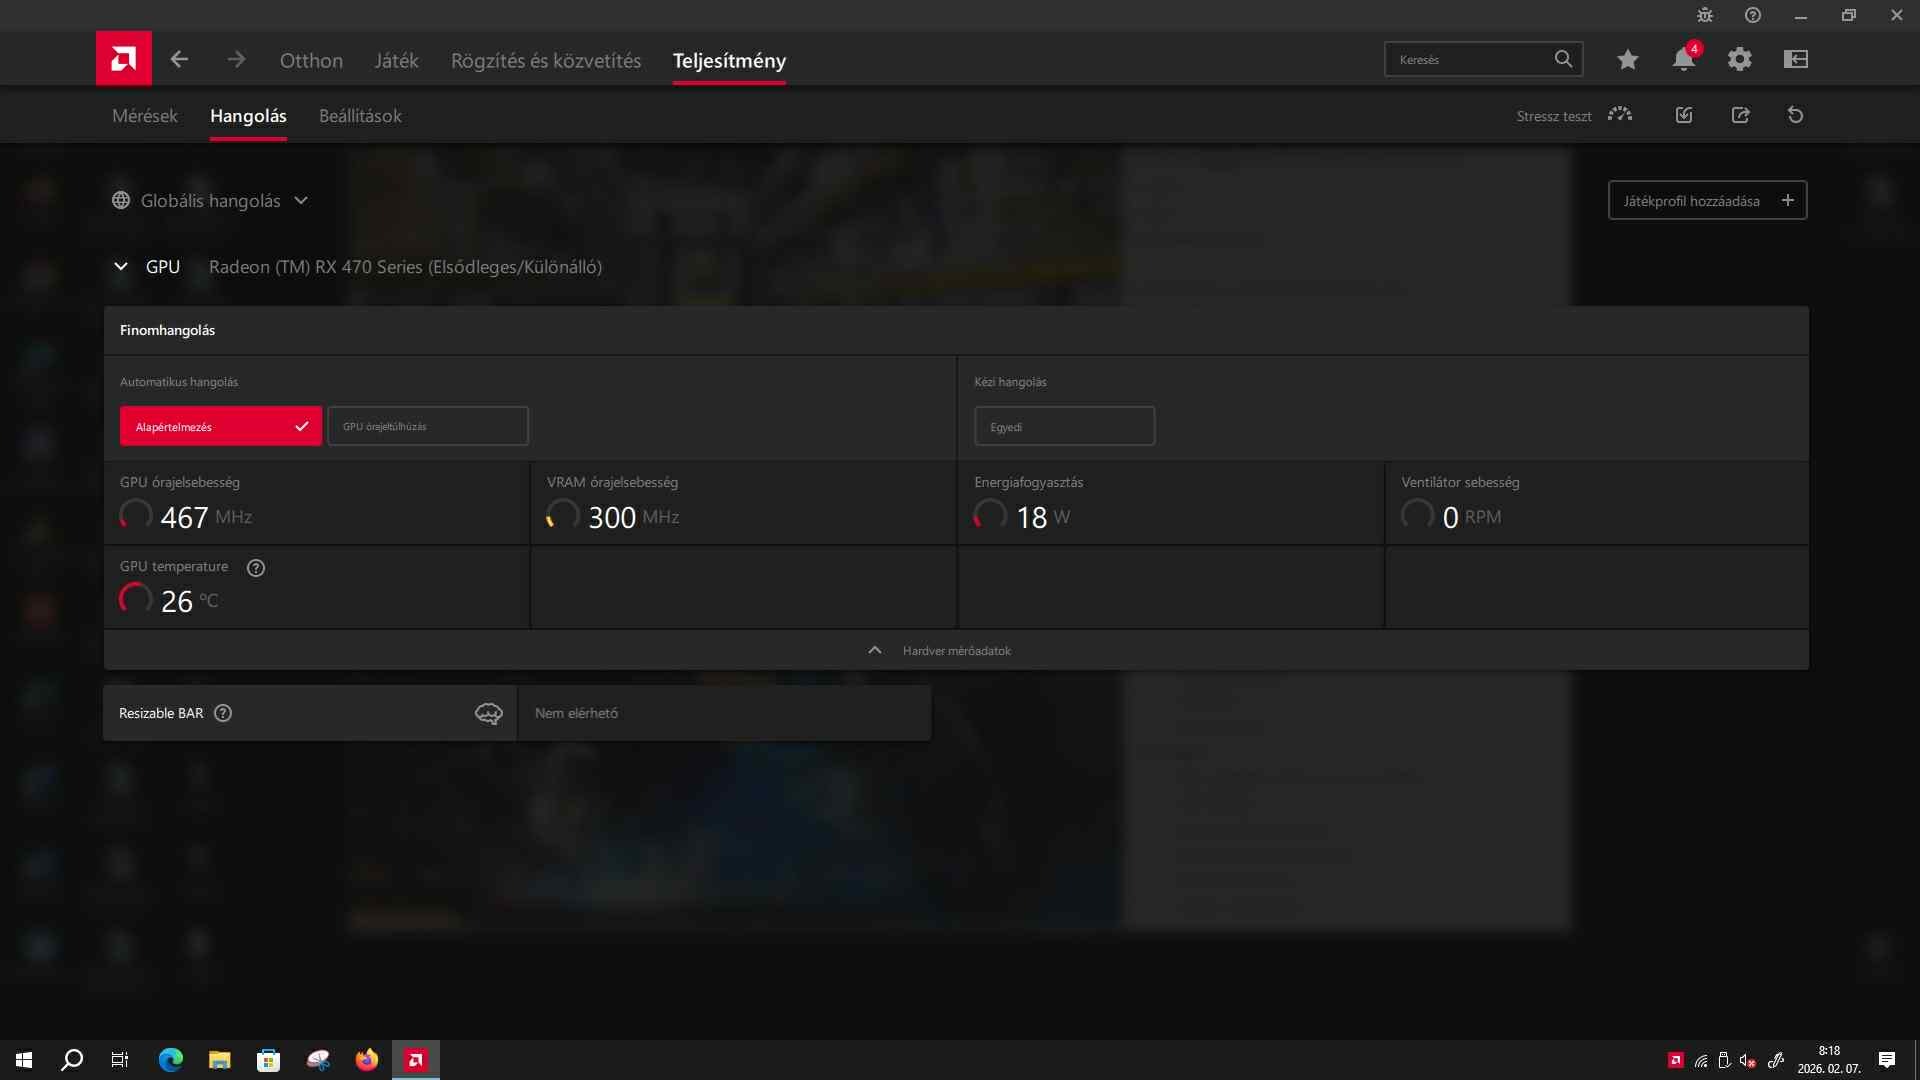
Task: Click the import tuning profile icon
Action: tap(1684, 115)
